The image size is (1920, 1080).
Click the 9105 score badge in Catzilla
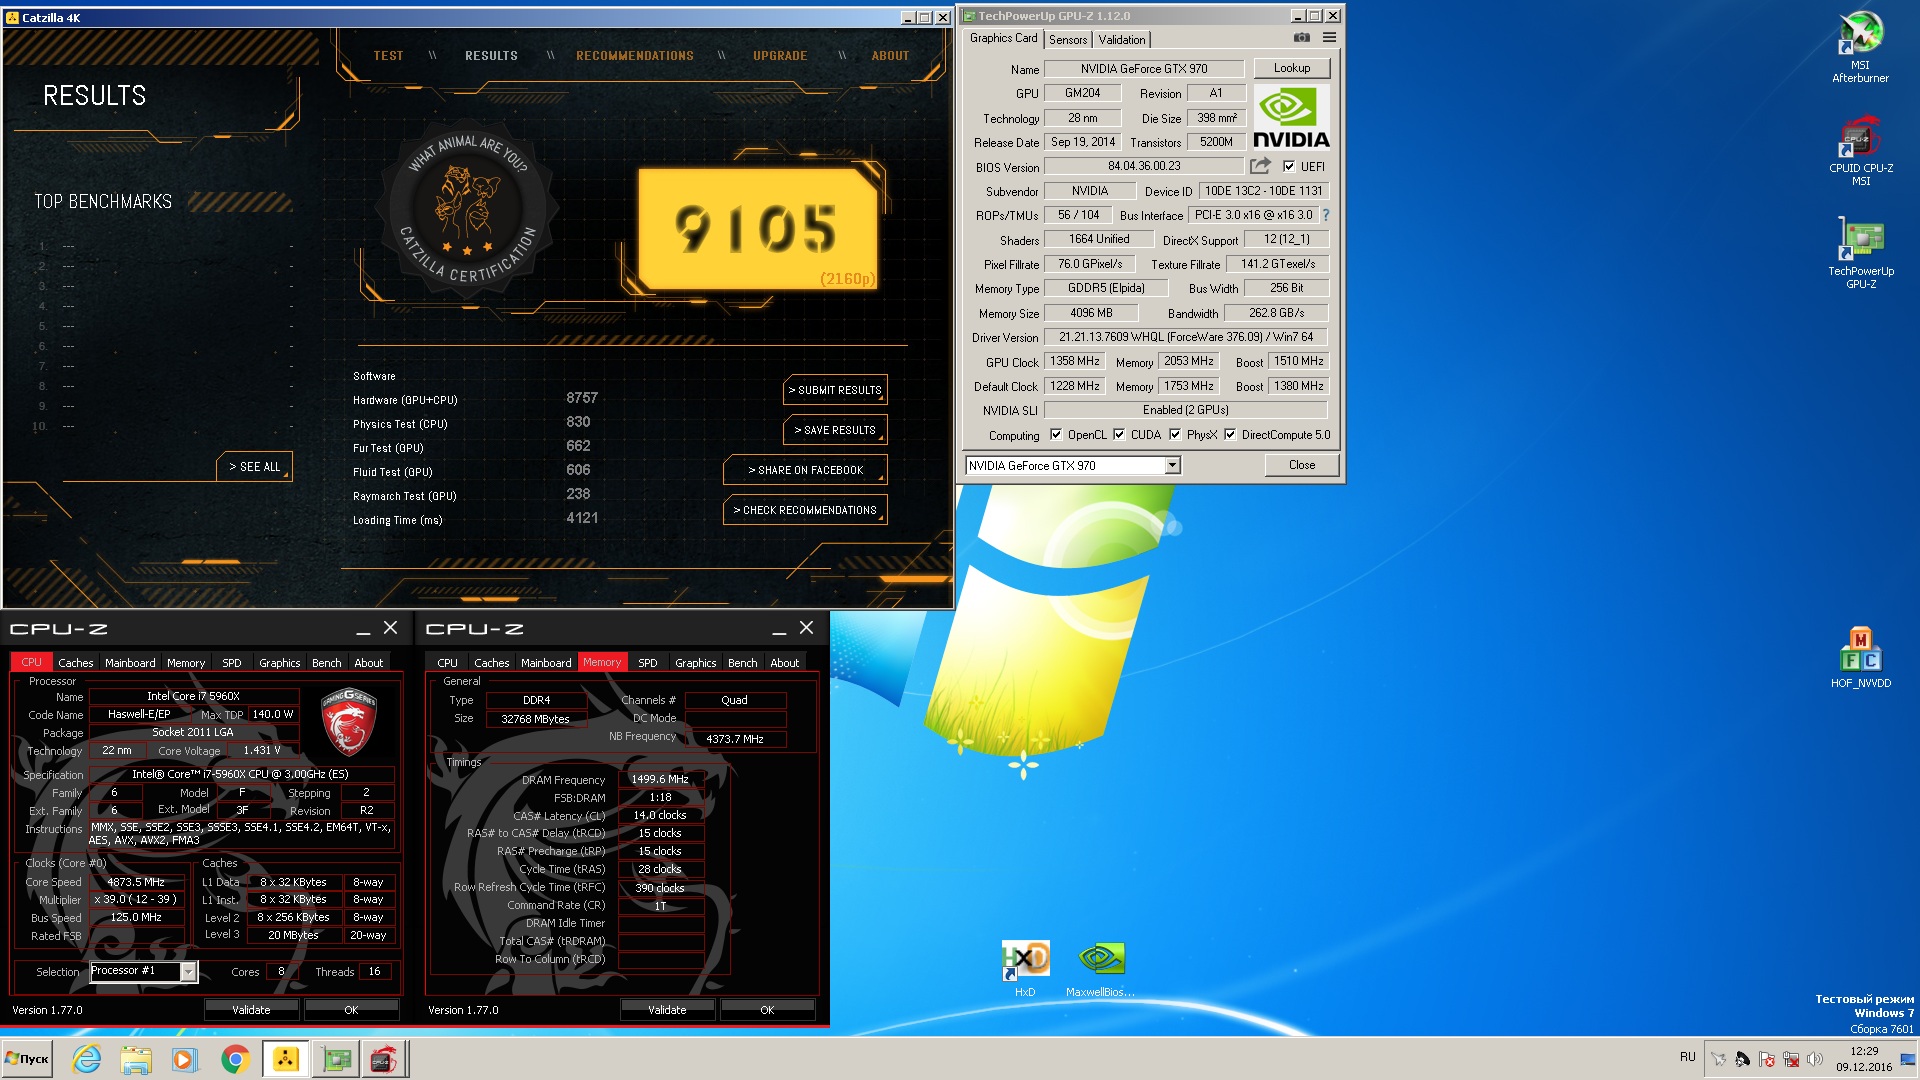tap(757, 228)
